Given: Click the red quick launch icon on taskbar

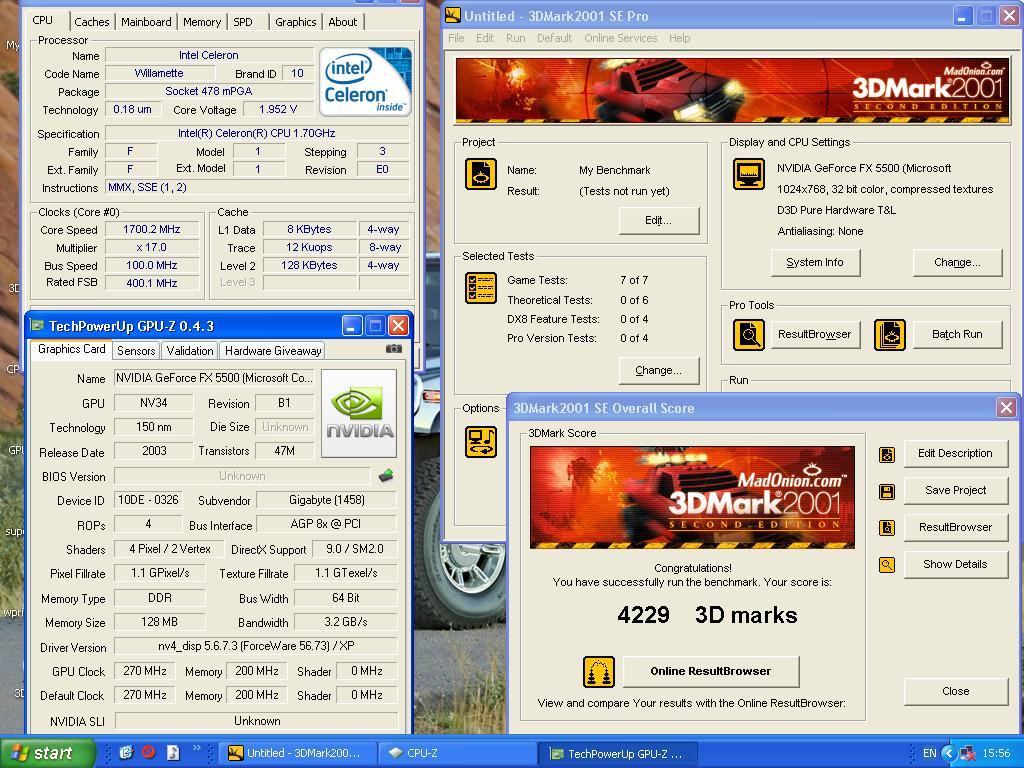Looking at the screenshot, I should [149, 752].
